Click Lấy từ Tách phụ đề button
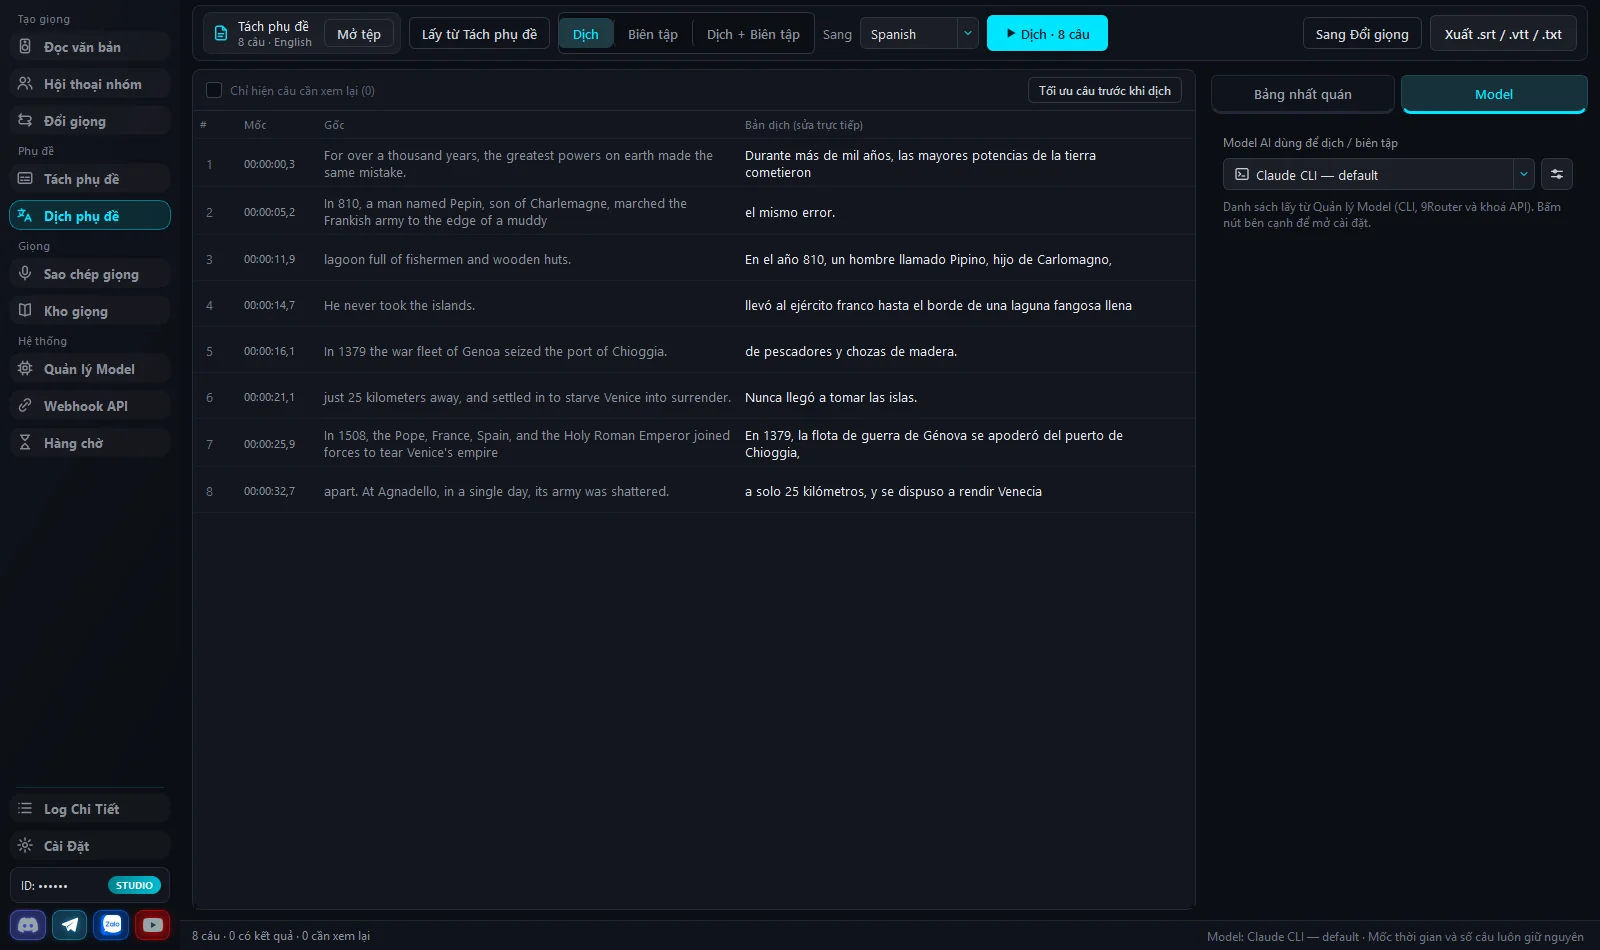 479,33
